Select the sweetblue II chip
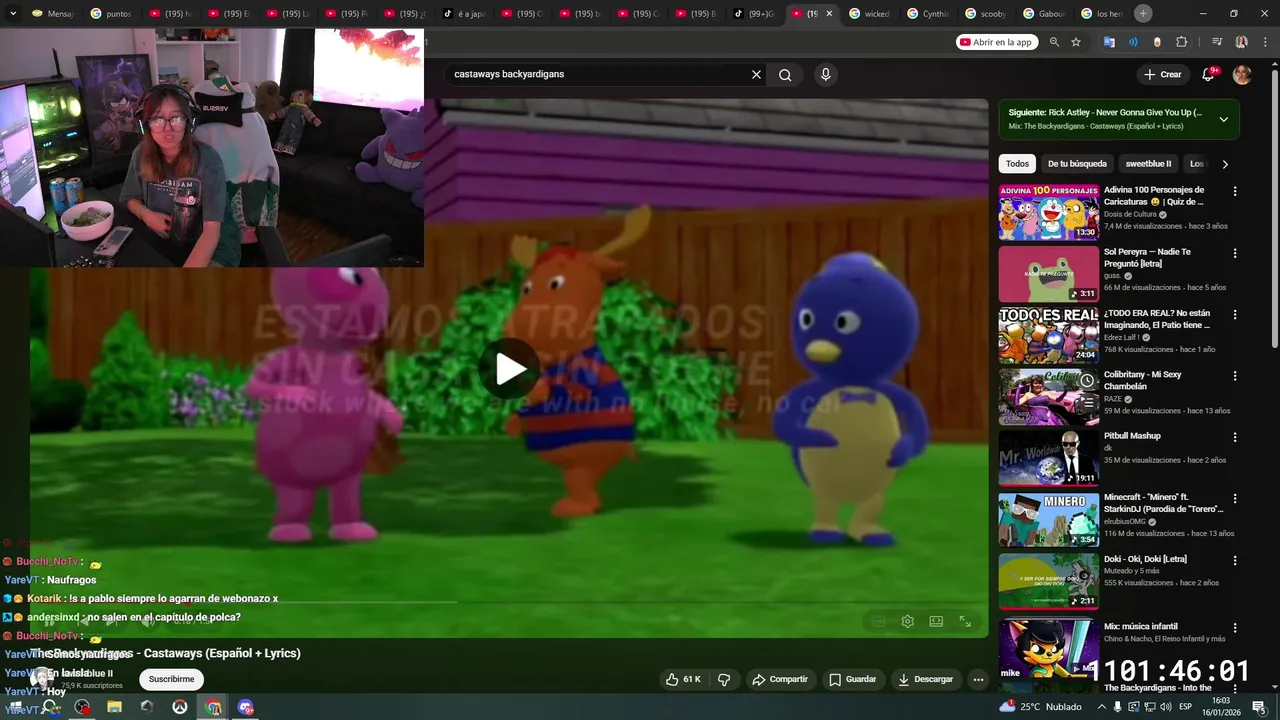 click(1148, 164)
